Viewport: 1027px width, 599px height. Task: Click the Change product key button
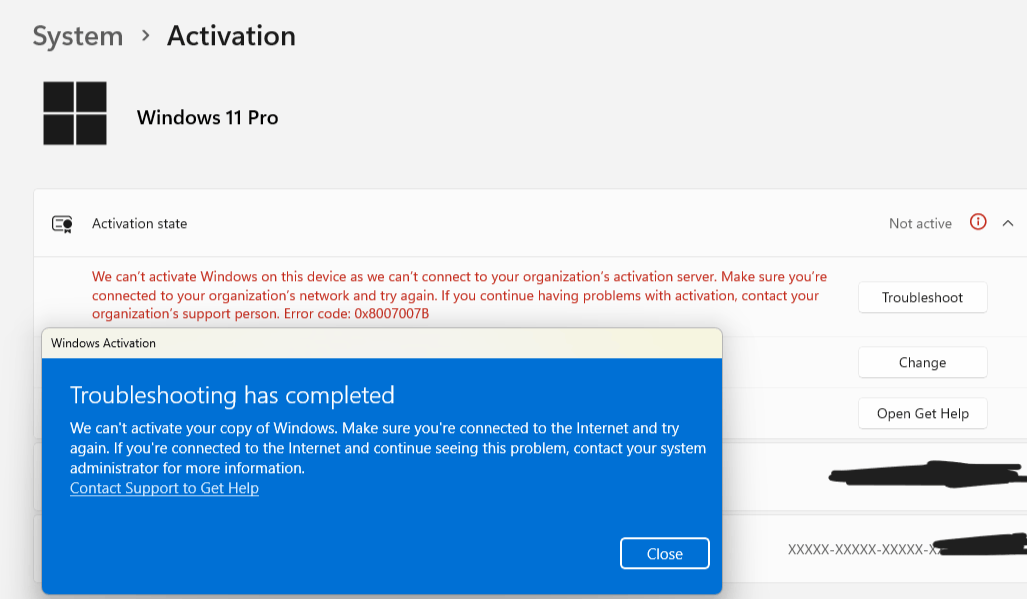[x=922, y=362]
